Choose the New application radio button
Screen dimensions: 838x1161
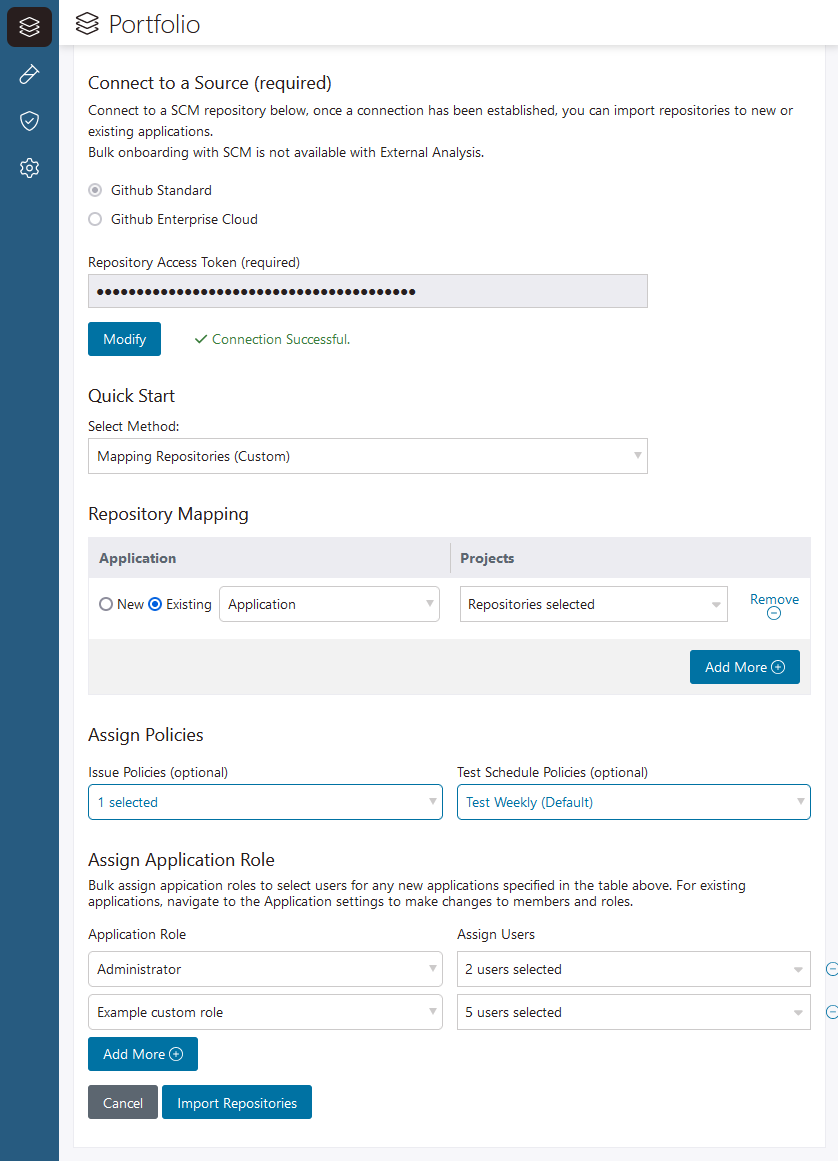pyautogui.click(x=106, y=604)
